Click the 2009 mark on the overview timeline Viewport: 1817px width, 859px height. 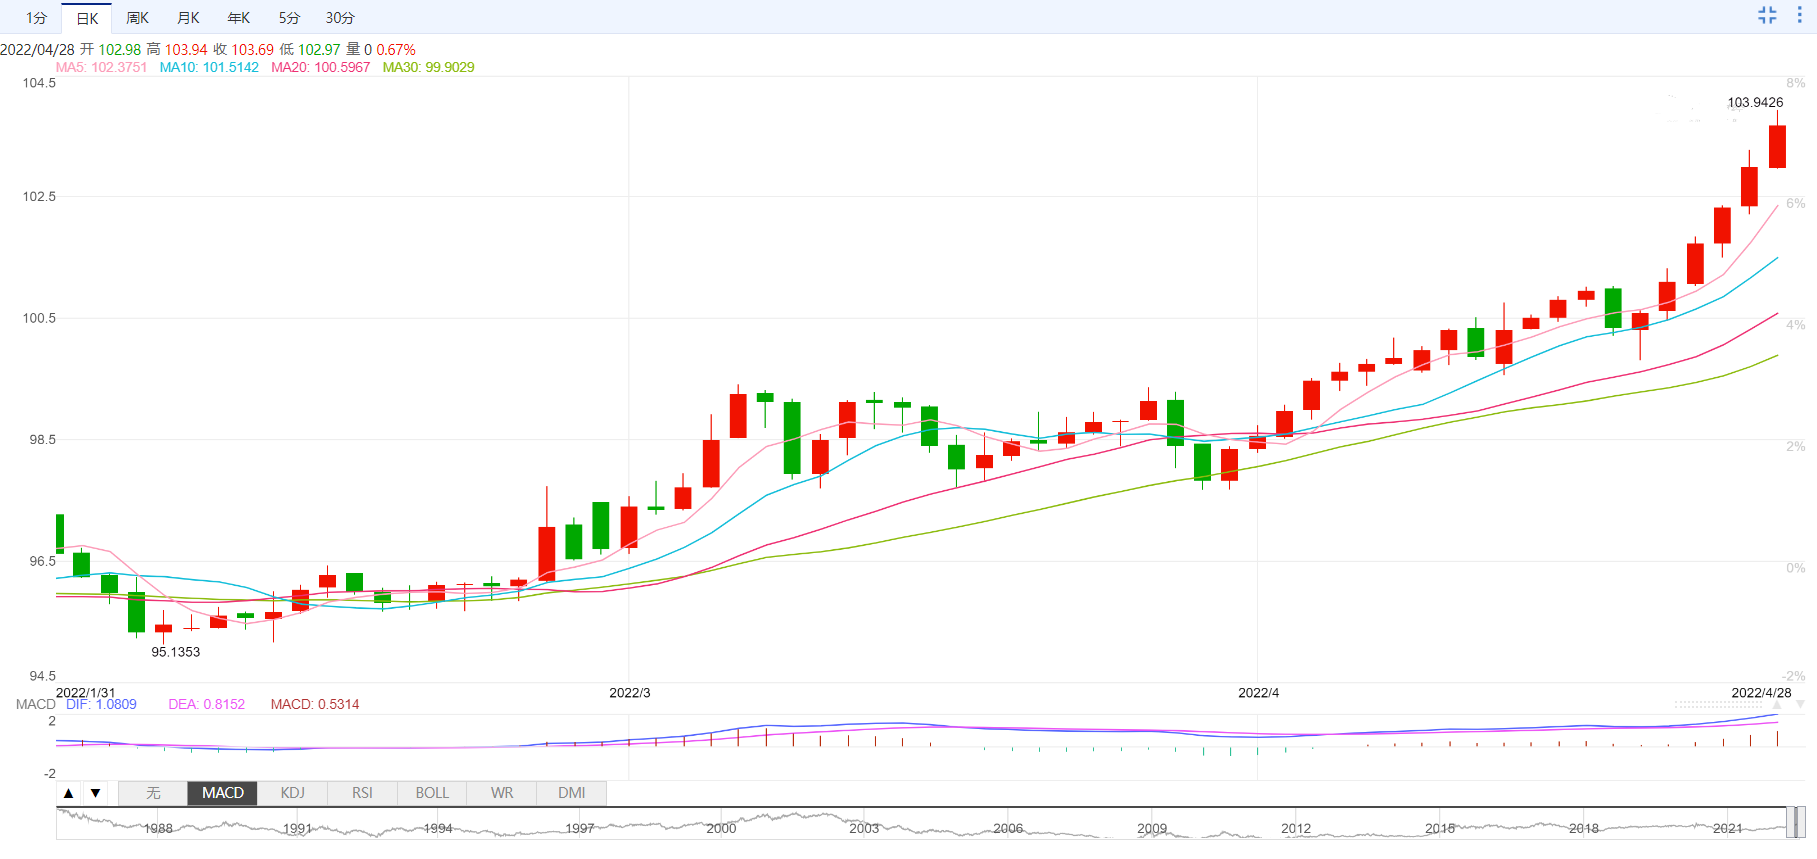(x=1152, y=828)
